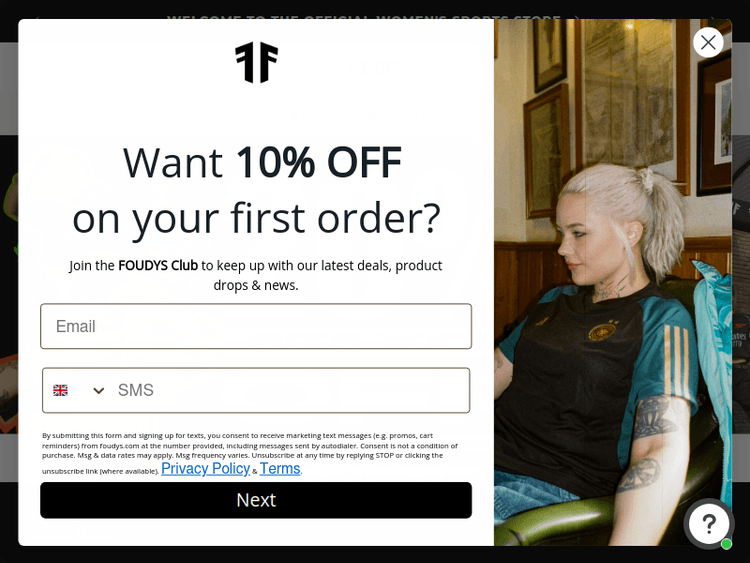
Task: Click the bold 'FOUDYS Club' text
Action: click(158, 265)
